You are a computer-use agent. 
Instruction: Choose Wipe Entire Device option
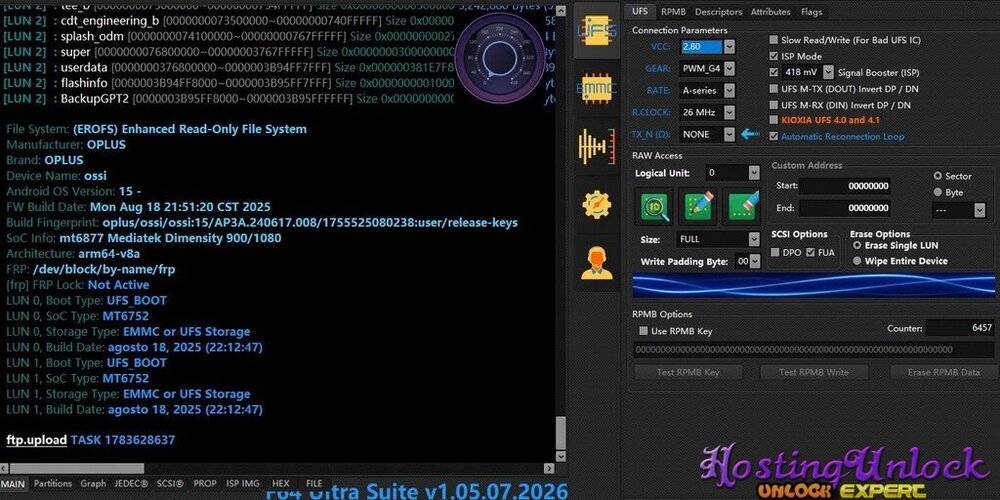857,261
